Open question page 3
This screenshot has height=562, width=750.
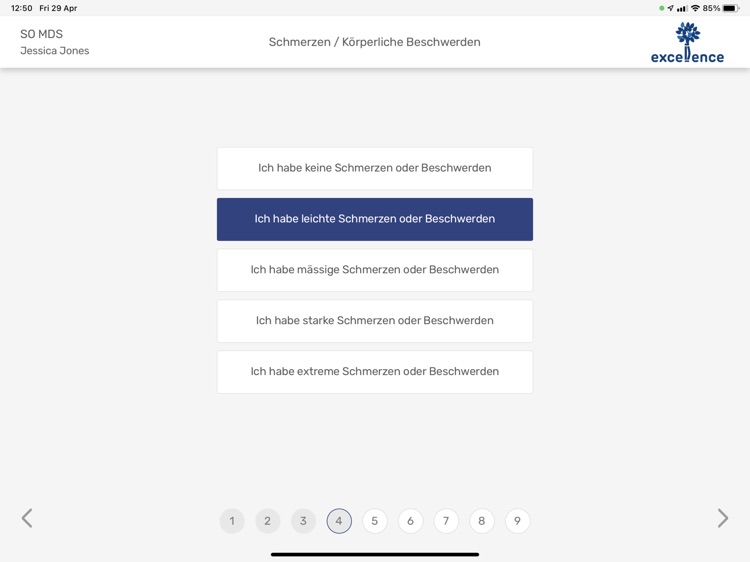click(x=303, y=521)
